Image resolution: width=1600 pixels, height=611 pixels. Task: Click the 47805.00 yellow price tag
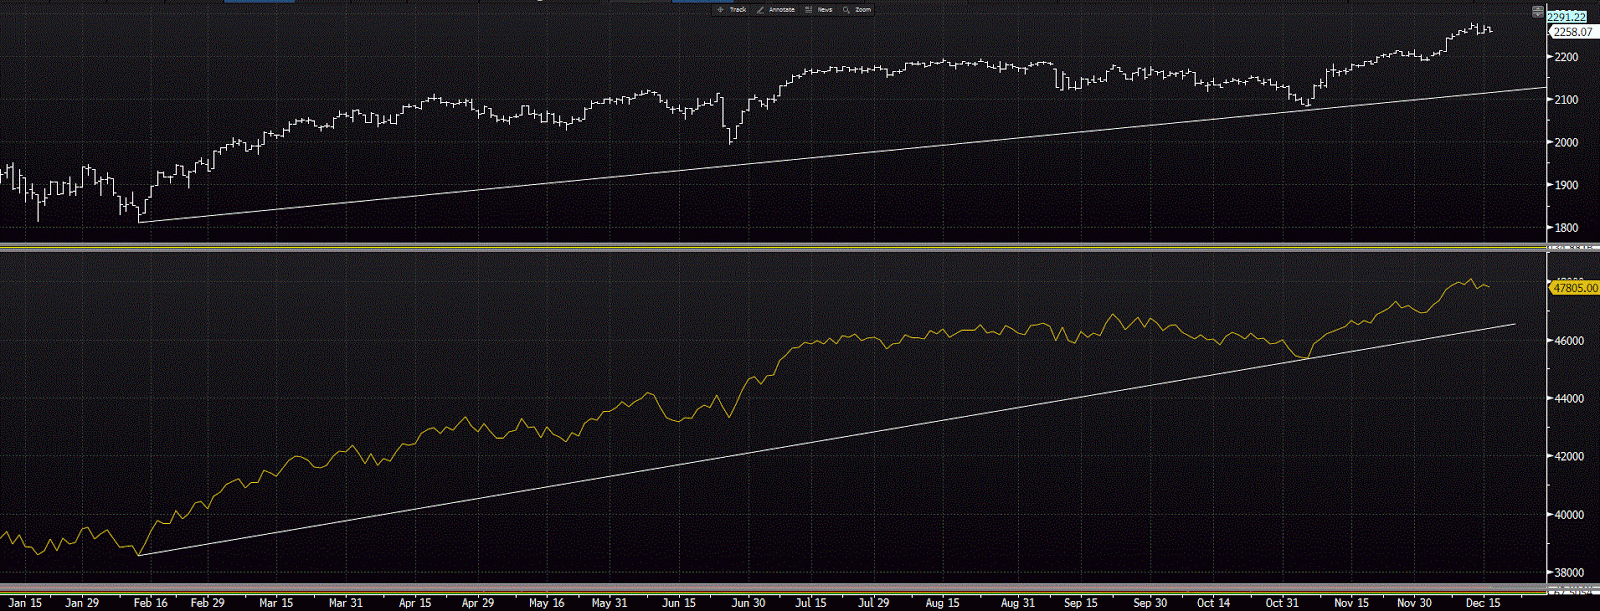1575,288
